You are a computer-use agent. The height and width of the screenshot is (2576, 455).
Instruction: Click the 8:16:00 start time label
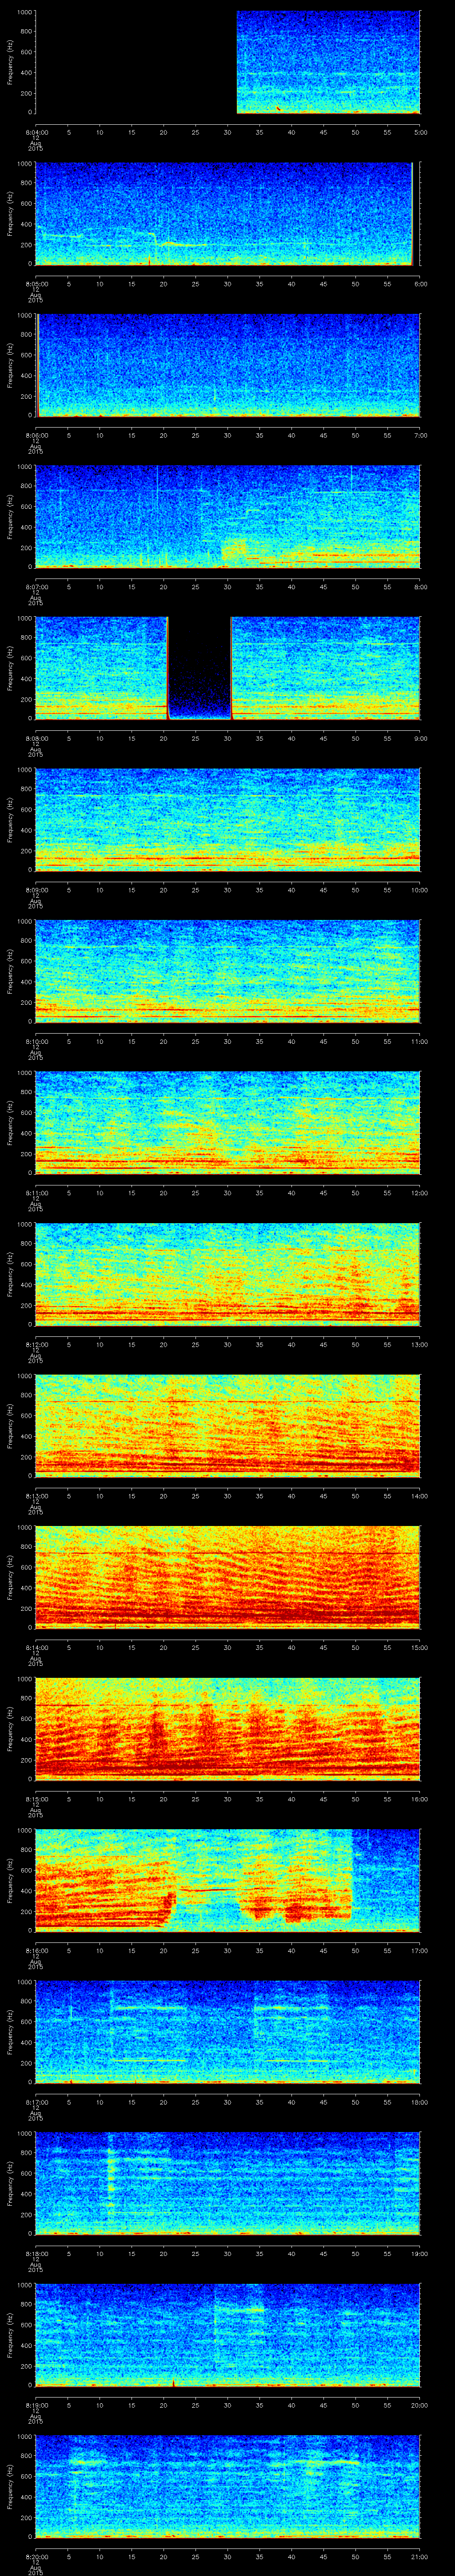point(36,1950)
